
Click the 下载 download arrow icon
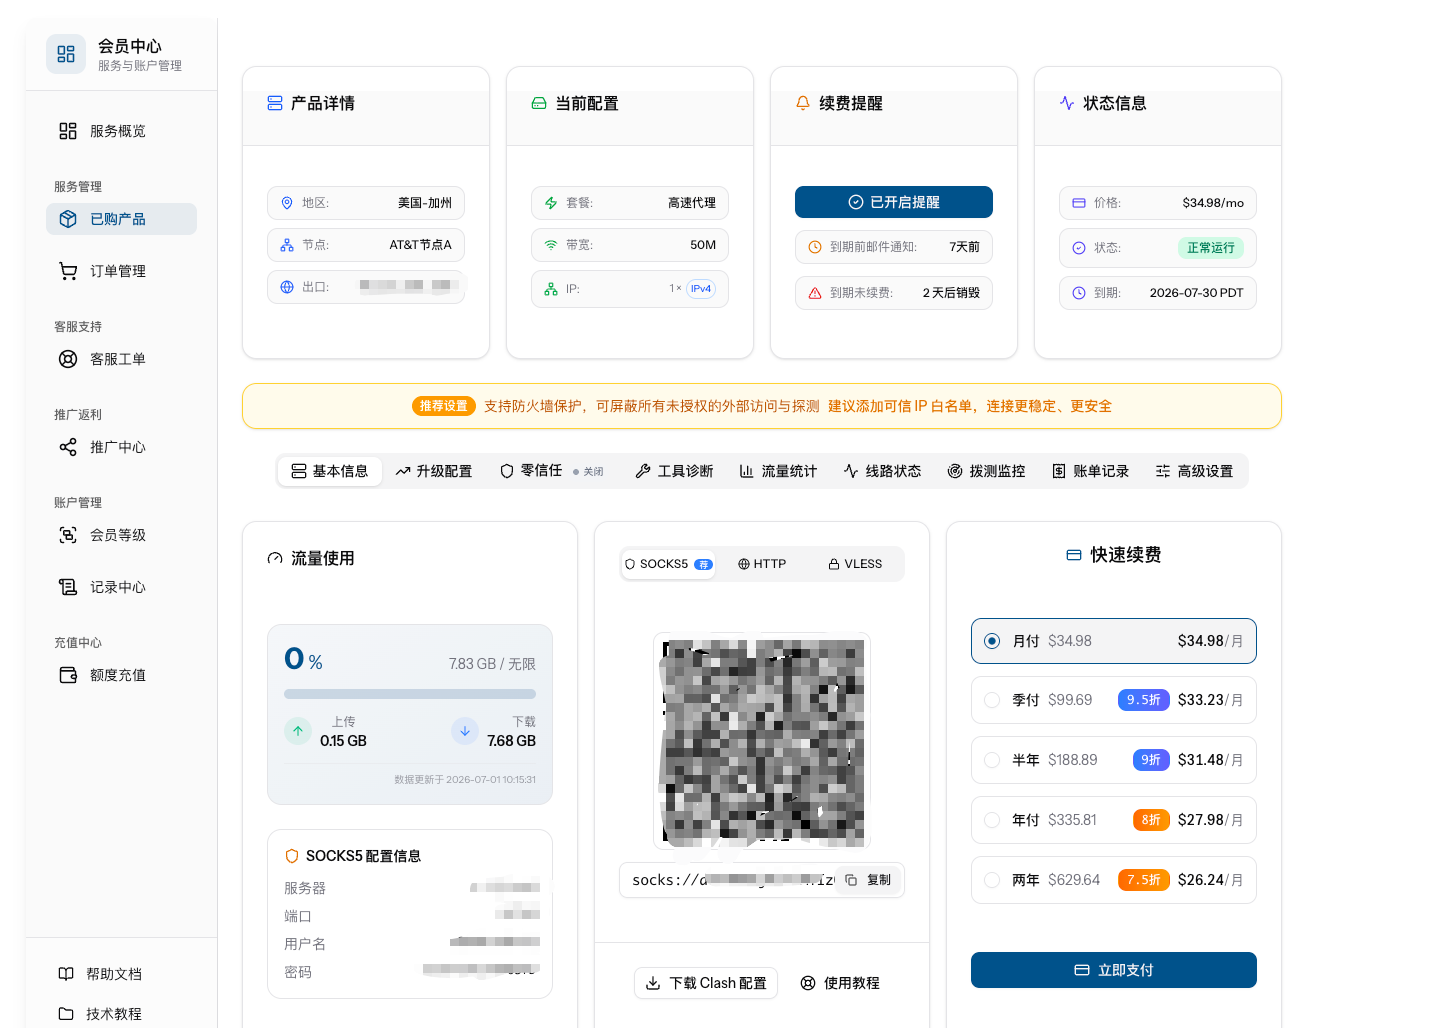click(x=465, y=731)
